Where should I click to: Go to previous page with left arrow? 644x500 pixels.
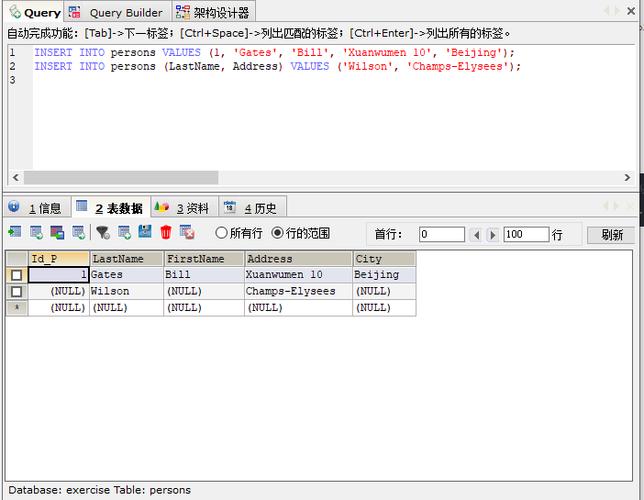coord(476,235)
